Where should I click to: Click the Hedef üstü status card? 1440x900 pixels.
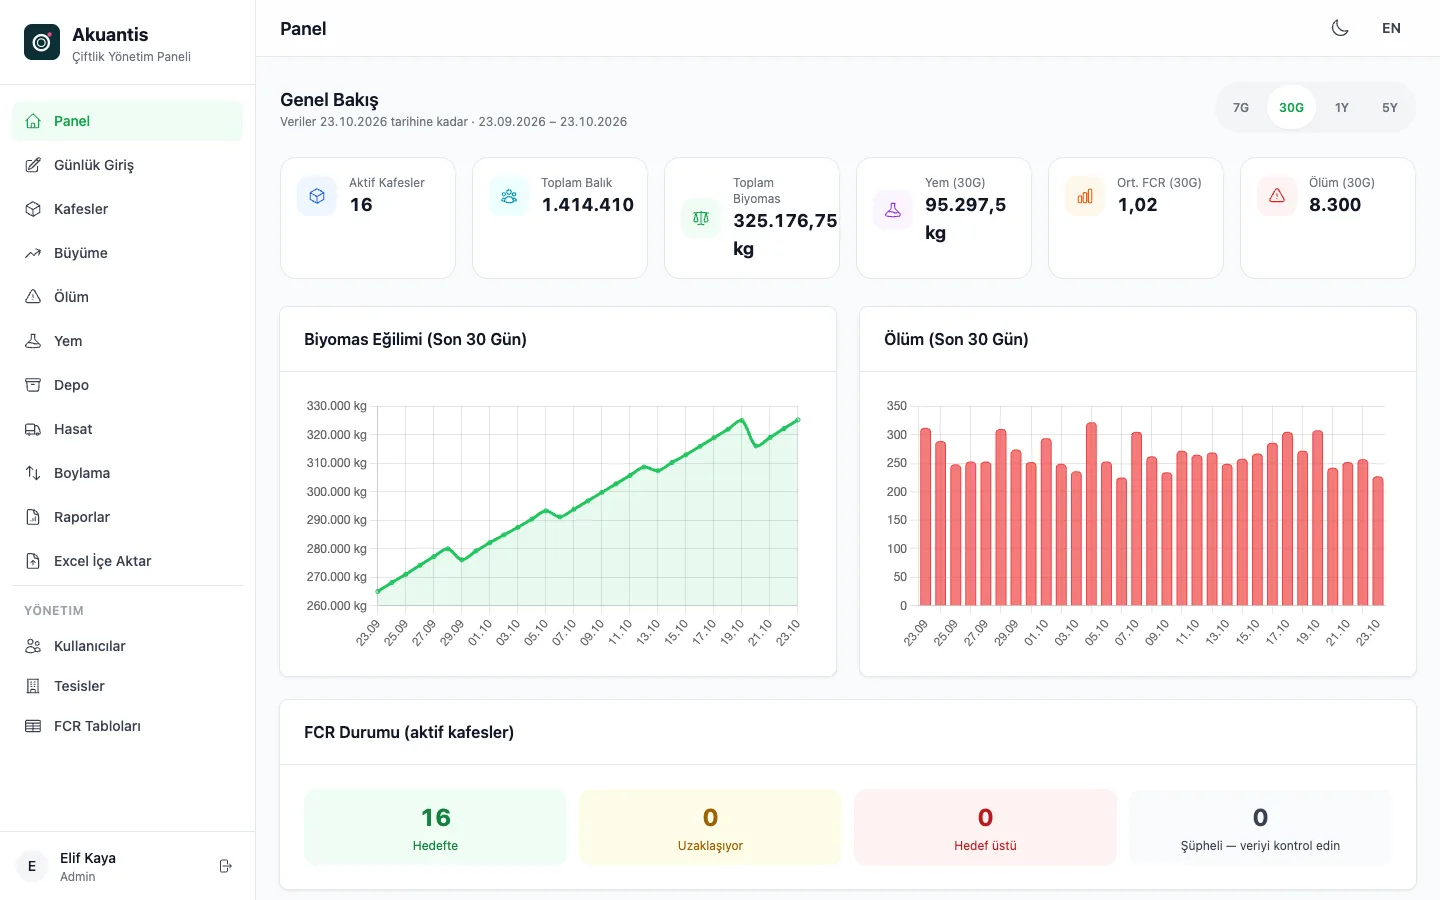point(985,827)
